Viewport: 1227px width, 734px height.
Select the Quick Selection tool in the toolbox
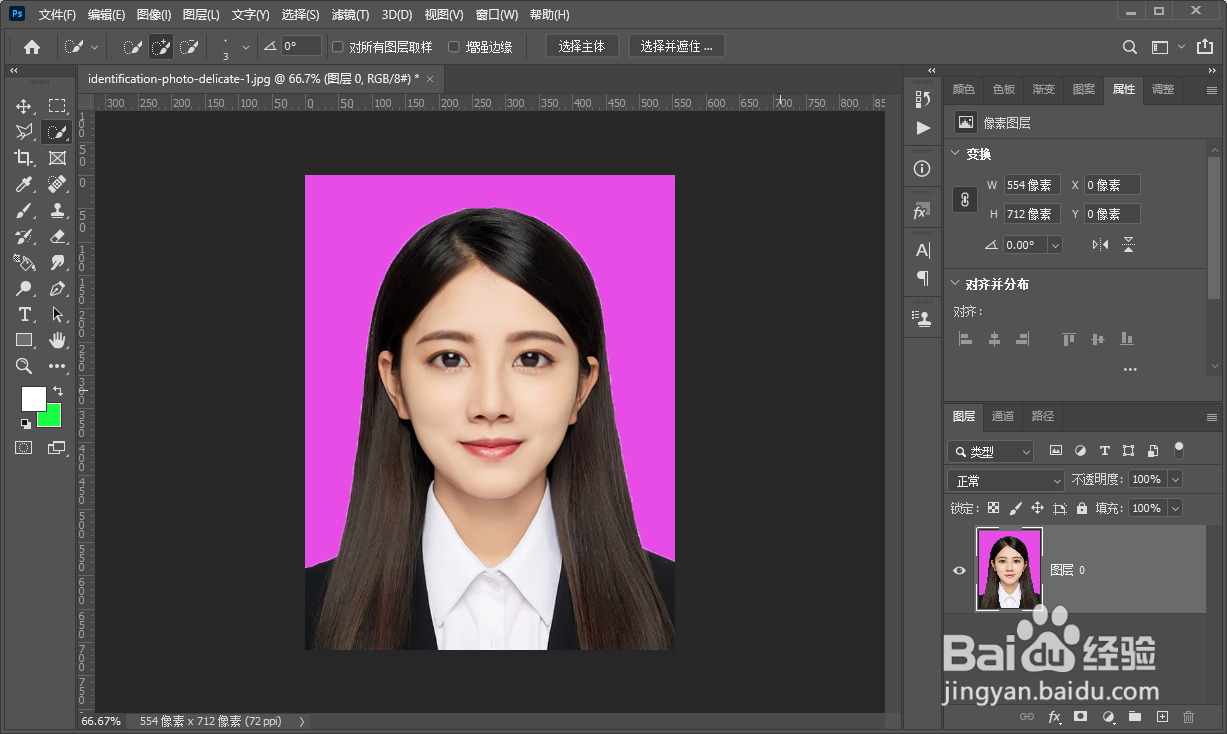(x=57, y=132)
